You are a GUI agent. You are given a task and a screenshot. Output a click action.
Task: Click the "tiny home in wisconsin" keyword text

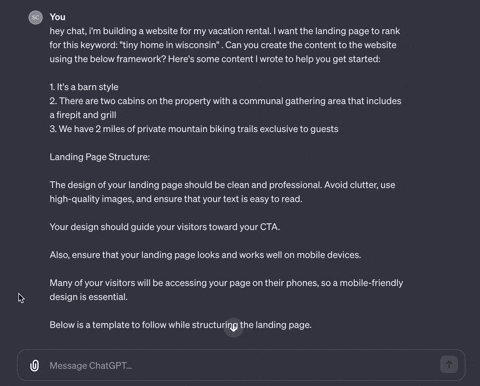coord(169,45)
